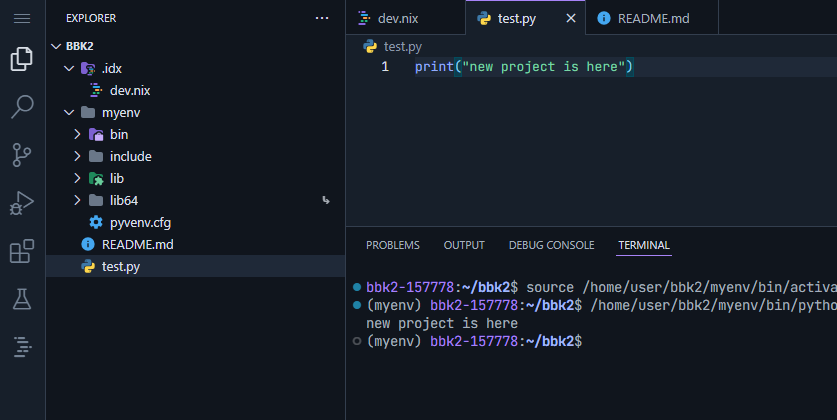Open the IDX panel icon in activity bar

pyautogui.click(x=22, y=347)
